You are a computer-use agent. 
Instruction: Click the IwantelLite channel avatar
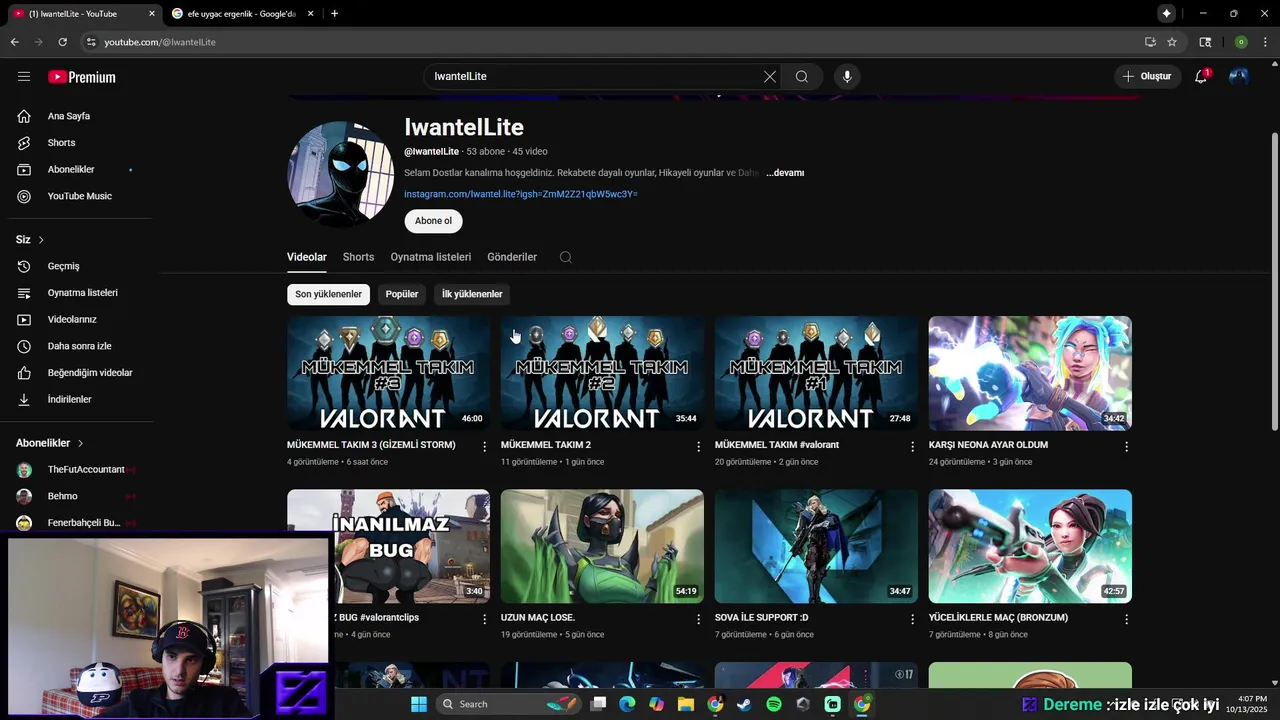341,174
